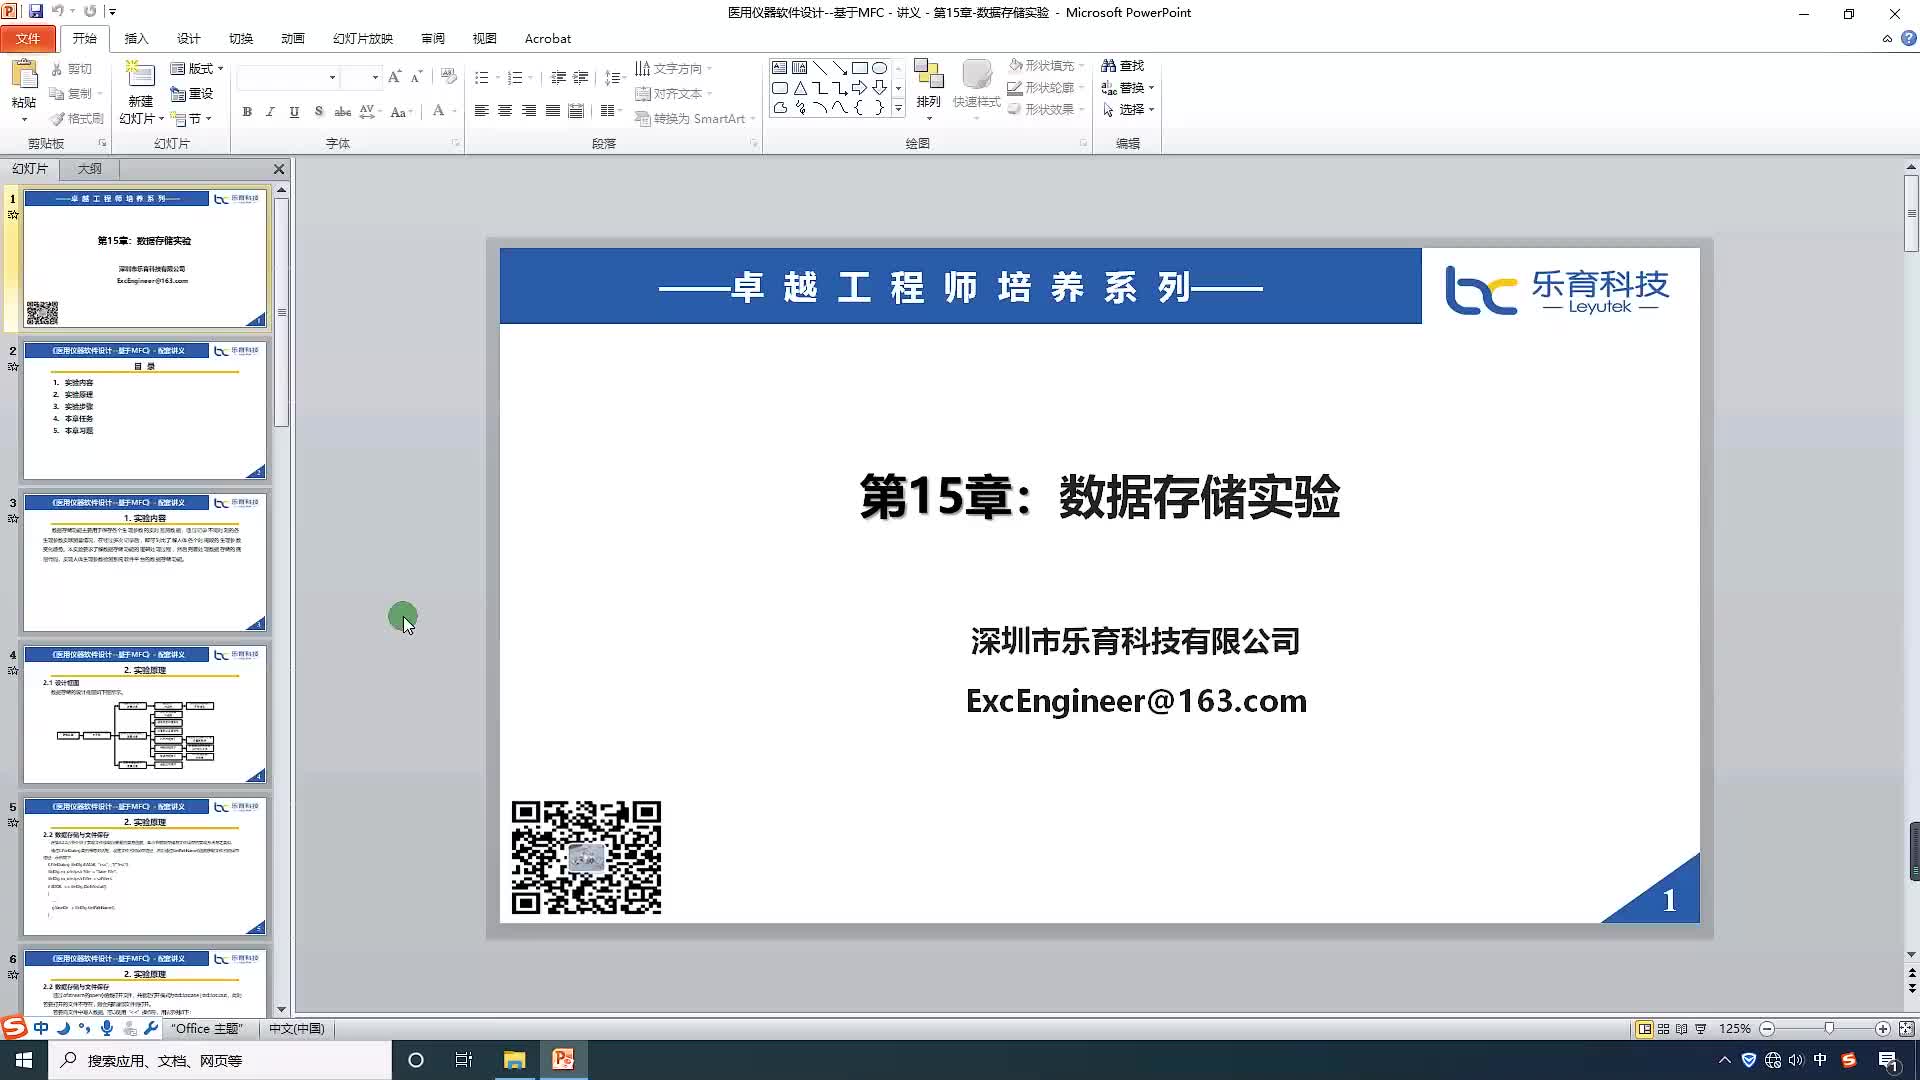Screen dimensions: 1920x1080
Task: Click the New Slide (新建幻灯片) icon
Action: click(x=140, y=76)
